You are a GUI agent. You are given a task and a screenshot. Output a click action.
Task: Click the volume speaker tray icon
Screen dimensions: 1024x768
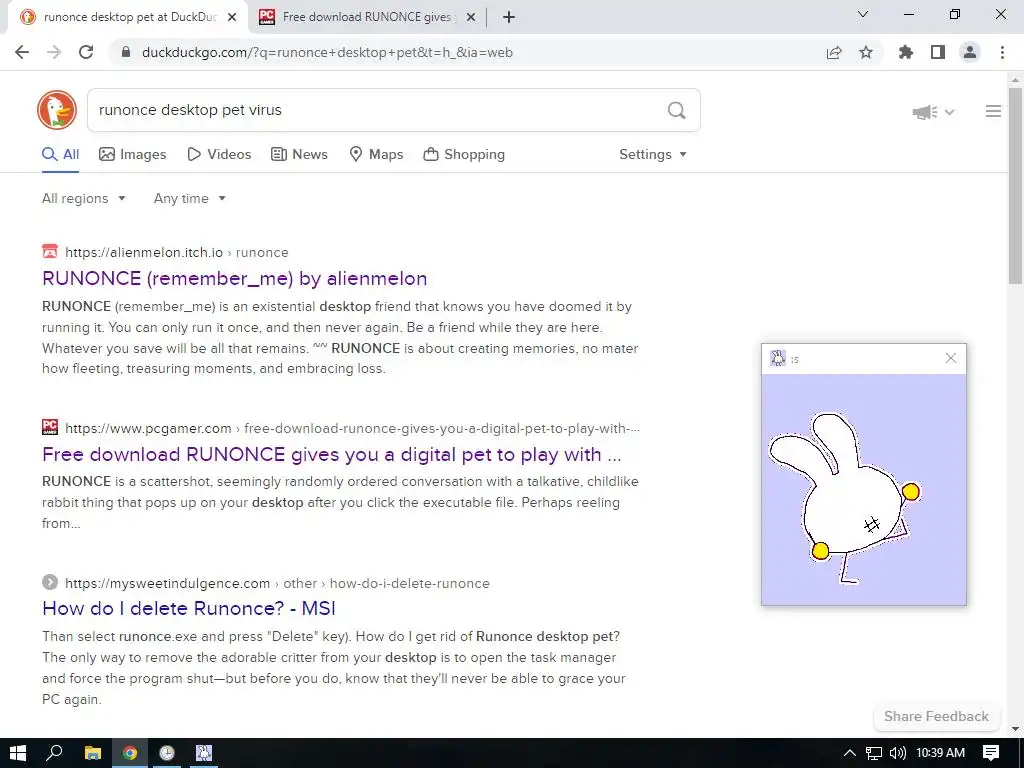(898, 753)
